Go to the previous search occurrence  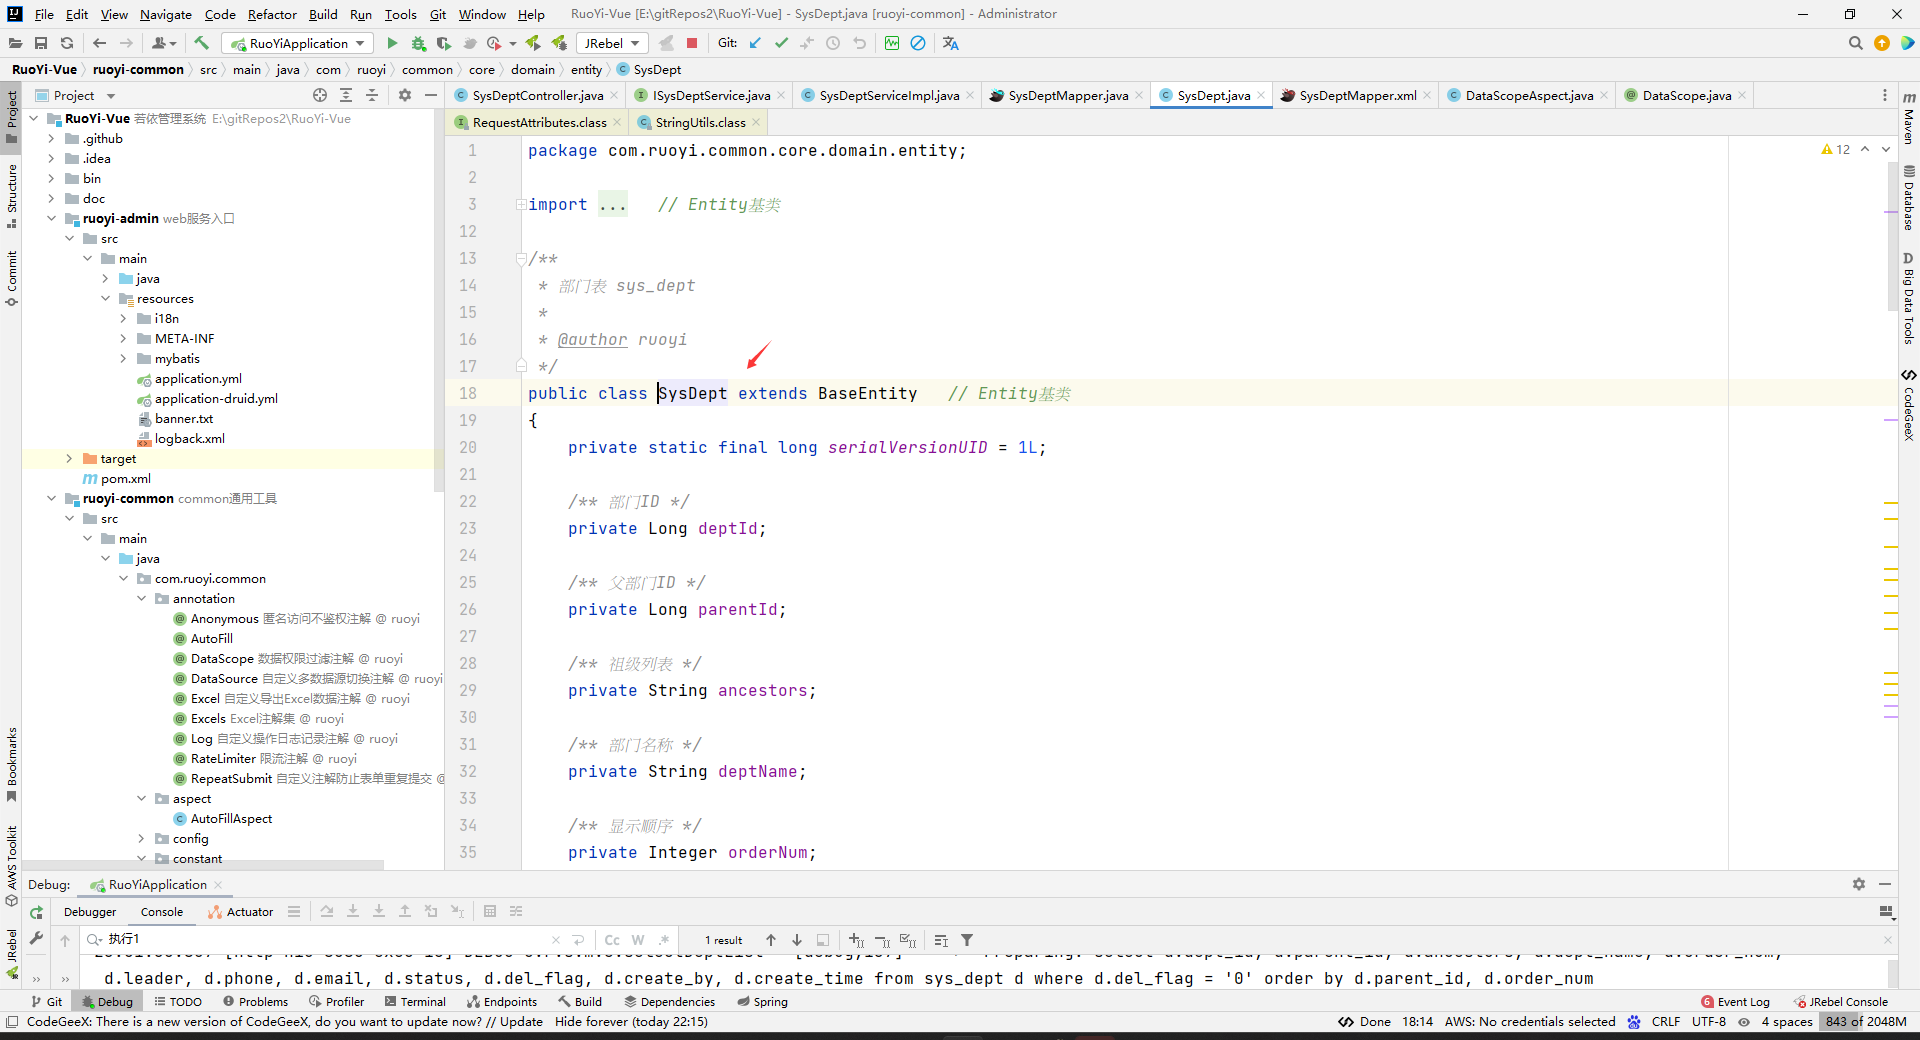pos(771,940)
